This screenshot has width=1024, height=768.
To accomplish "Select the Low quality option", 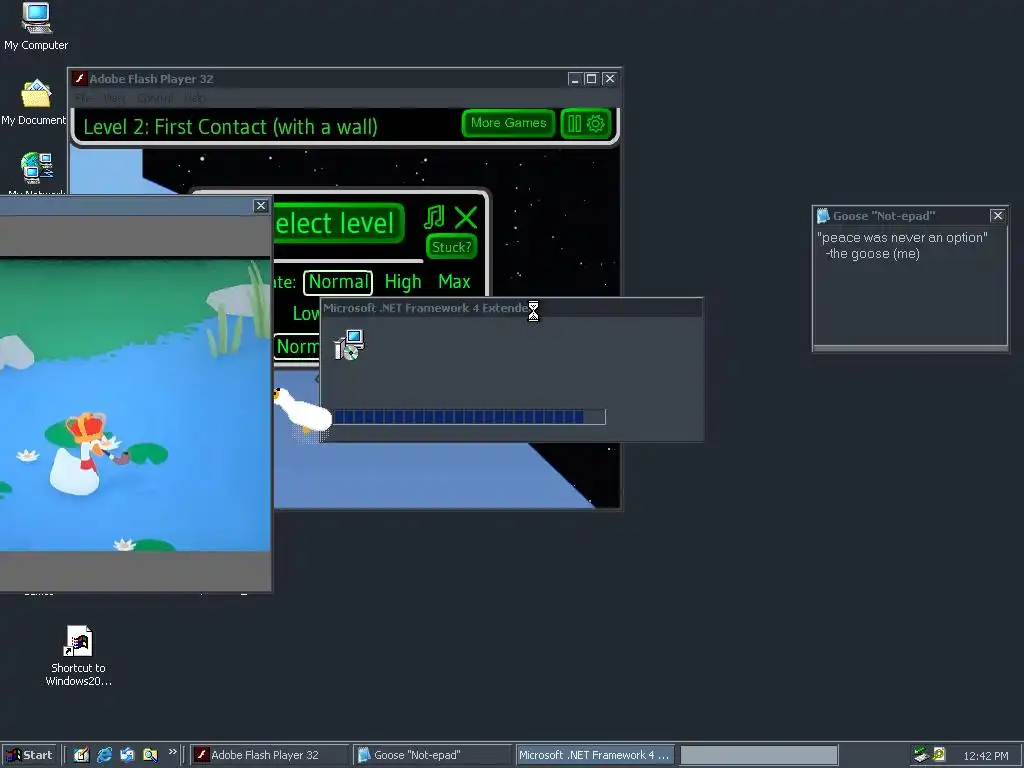I will point(306,313).
